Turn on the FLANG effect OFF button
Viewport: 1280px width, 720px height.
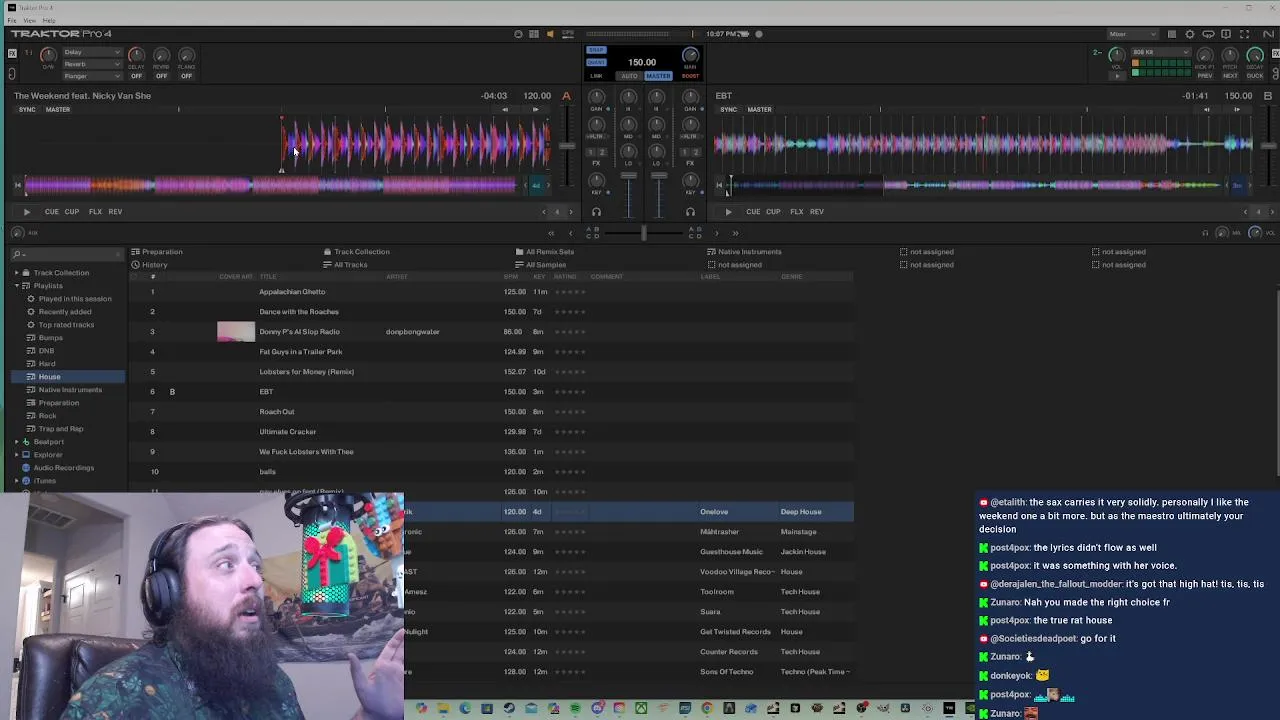pyautogui.click(x=186, y=76)
